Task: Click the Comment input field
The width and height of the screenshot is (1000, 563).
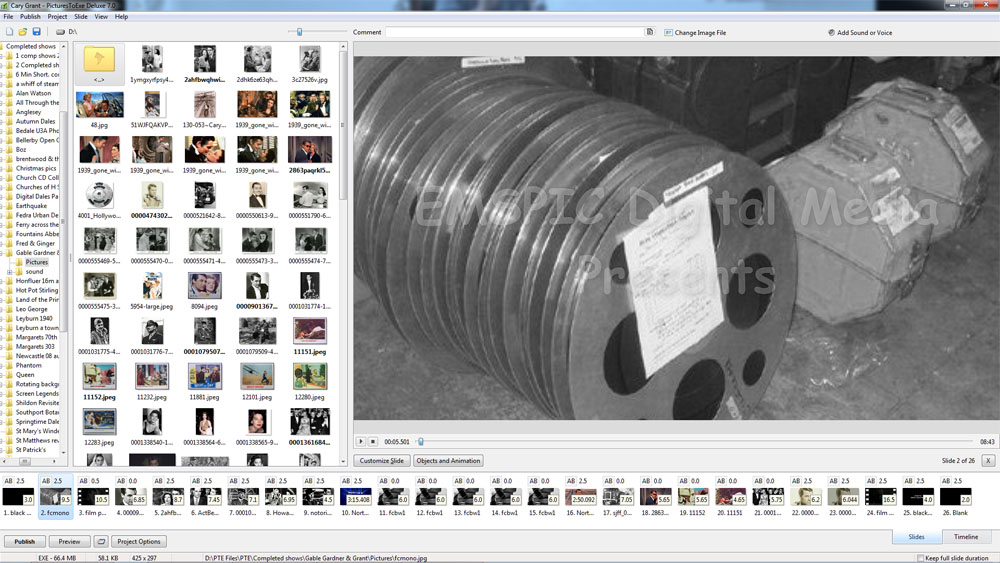Action: point(515,32)
